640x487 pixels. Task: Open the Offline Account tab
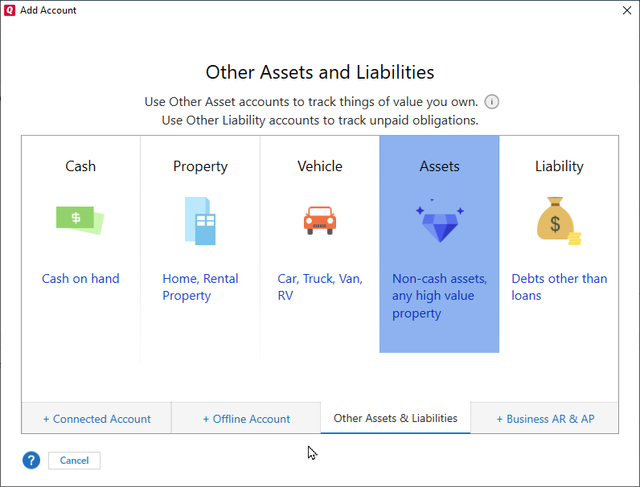(x=246, y=419)
